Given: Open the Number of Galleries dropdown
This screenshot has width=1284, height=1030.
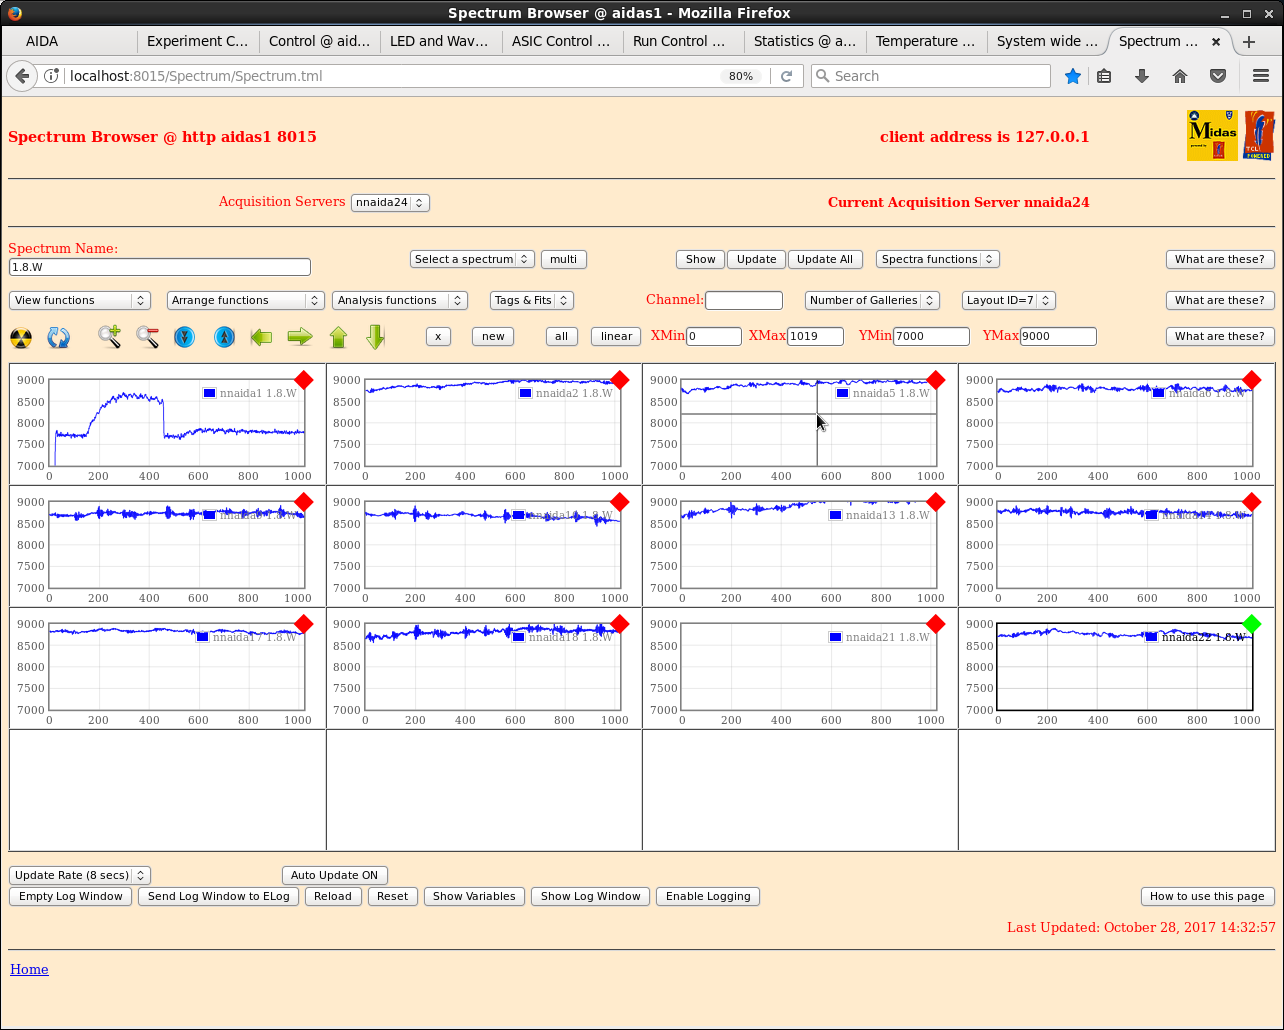Looking at the screenshot, I should tap(872, 300).
